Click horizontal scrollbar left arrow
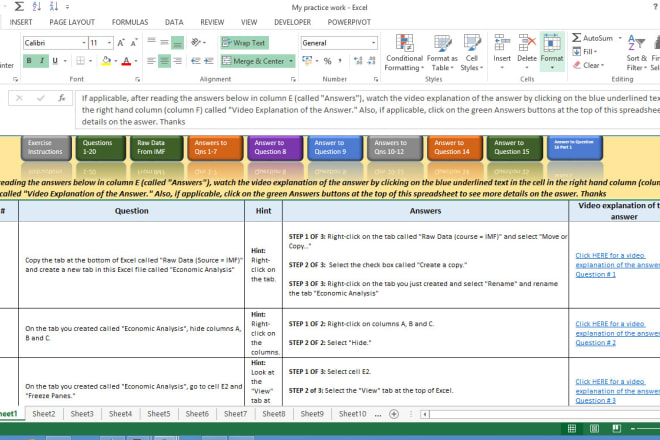 pyautogui.click(x=425, y=414)
